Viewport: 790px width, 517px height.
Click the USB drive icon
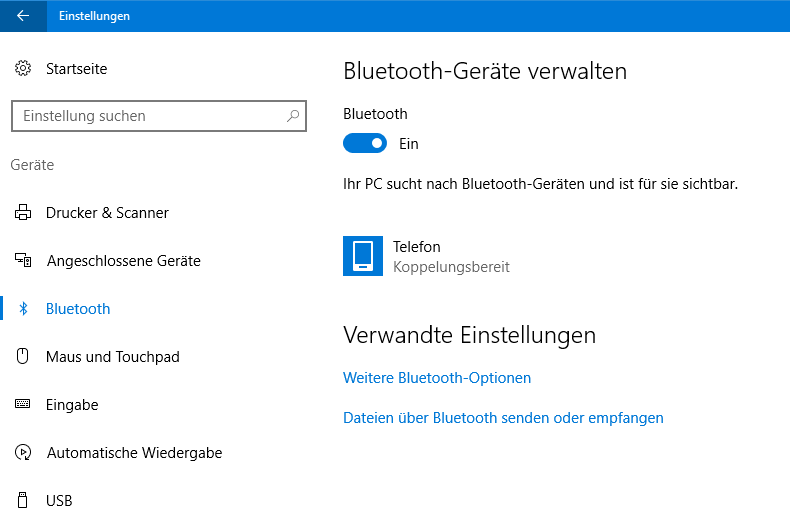tap(23, 500)
